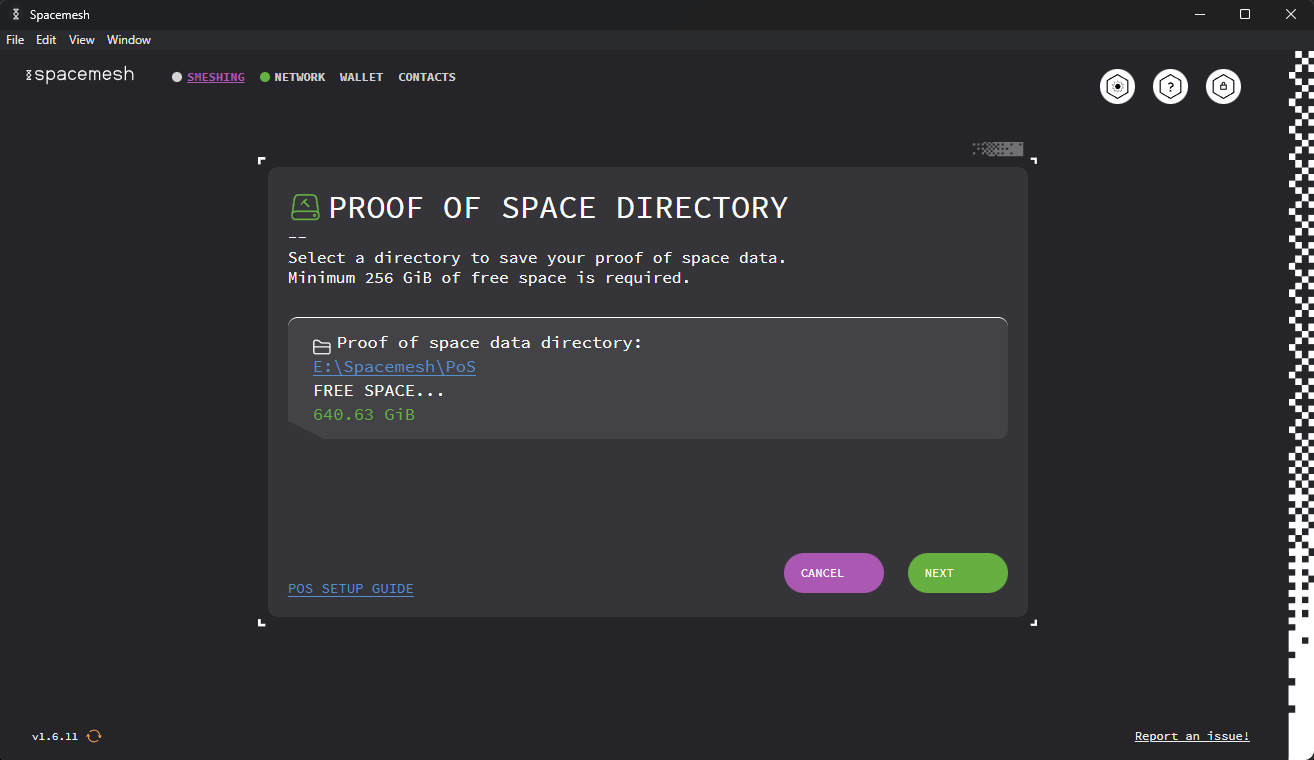The height and width of the screenshot is (760, 1314).
Task: Click the FREE SPACE... label
Action: 379,391
